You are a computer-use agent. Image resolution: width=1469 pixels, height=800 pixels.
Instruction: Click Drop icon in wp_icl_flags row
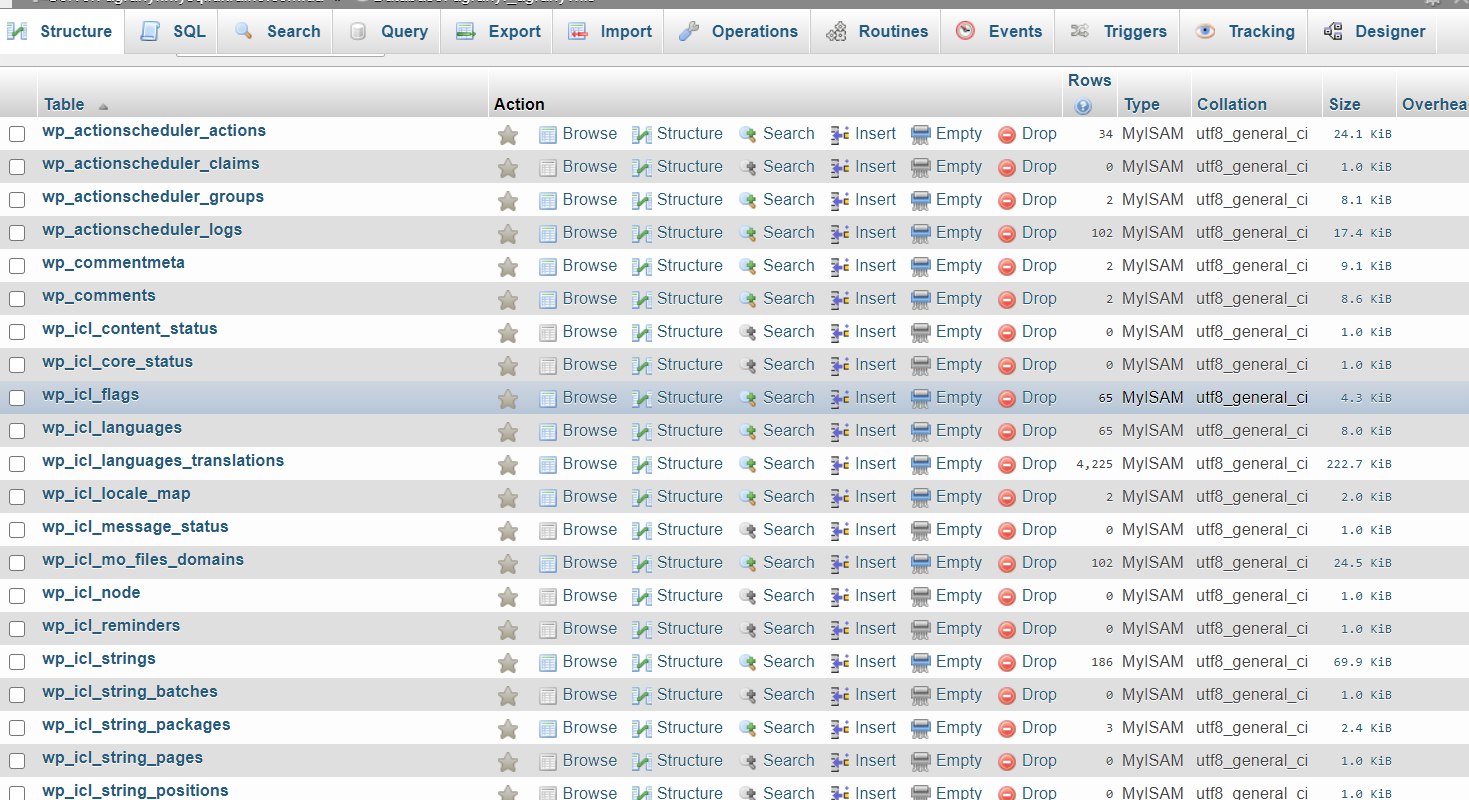click(x=1007, y=399)
